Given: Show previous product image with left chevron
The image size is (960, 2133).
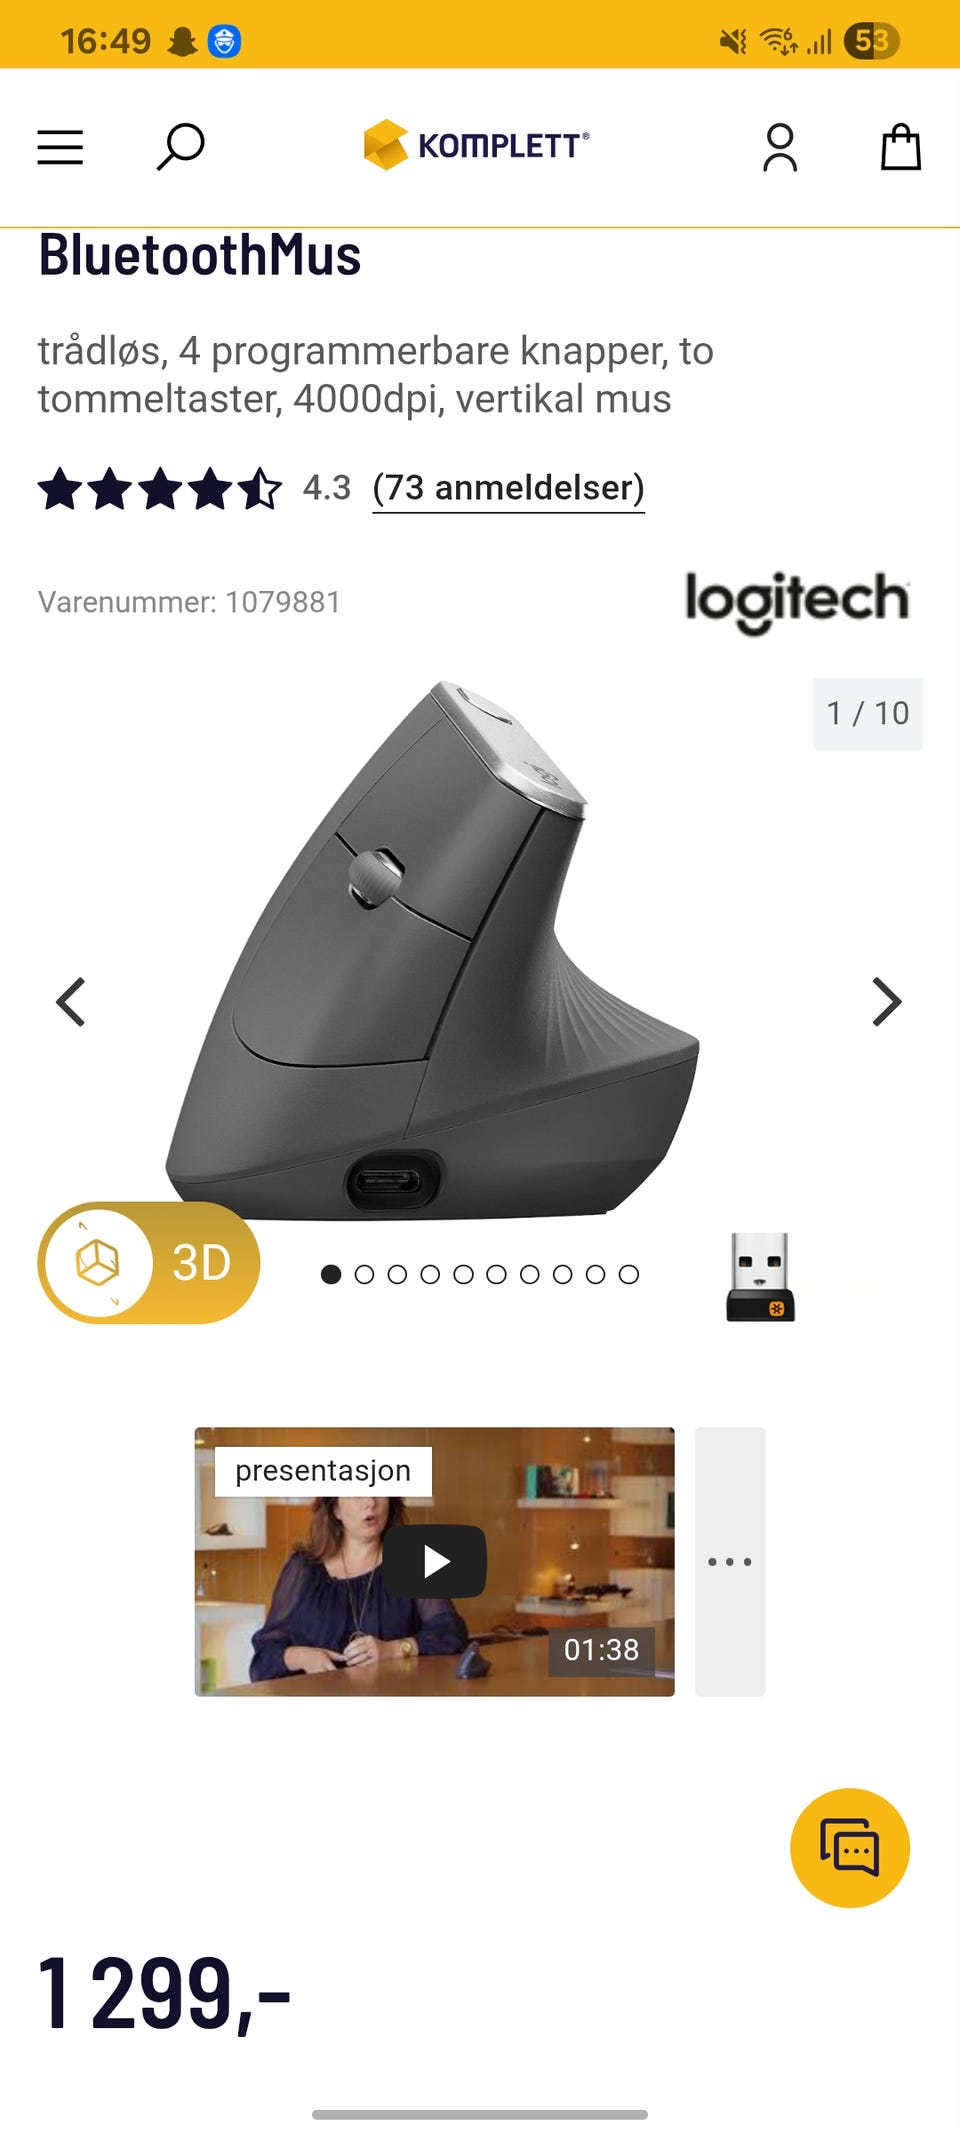Looking at the screenshot, I should [71, 1002].
